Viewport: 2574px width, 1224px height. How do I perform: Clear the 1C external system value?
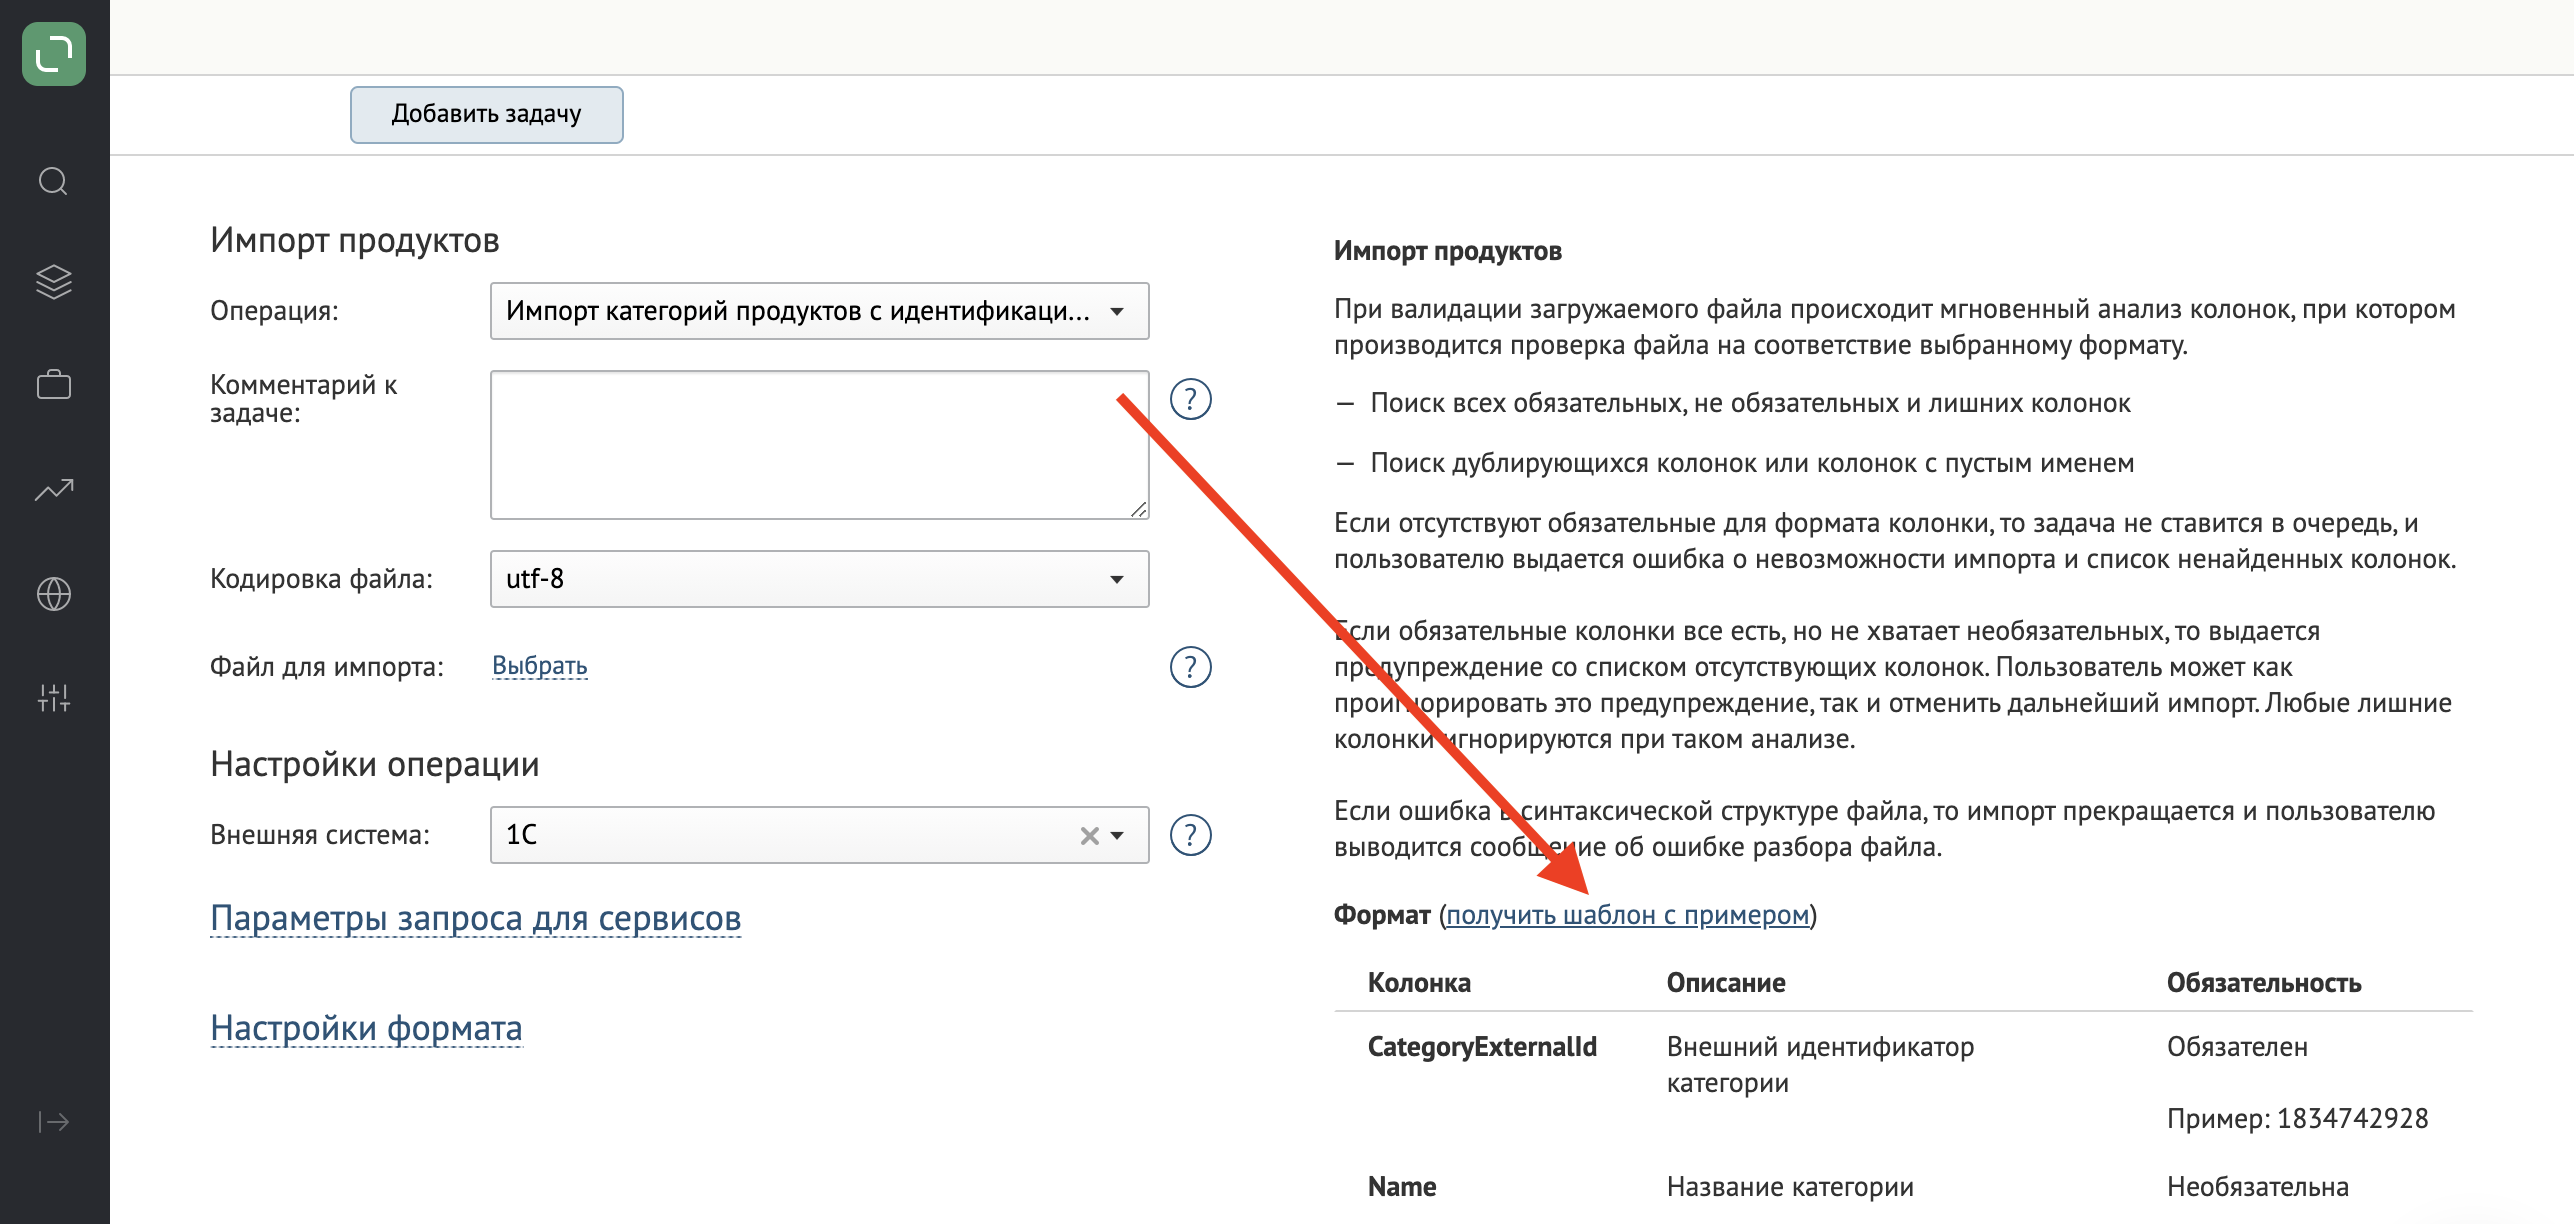(1089, 835)
